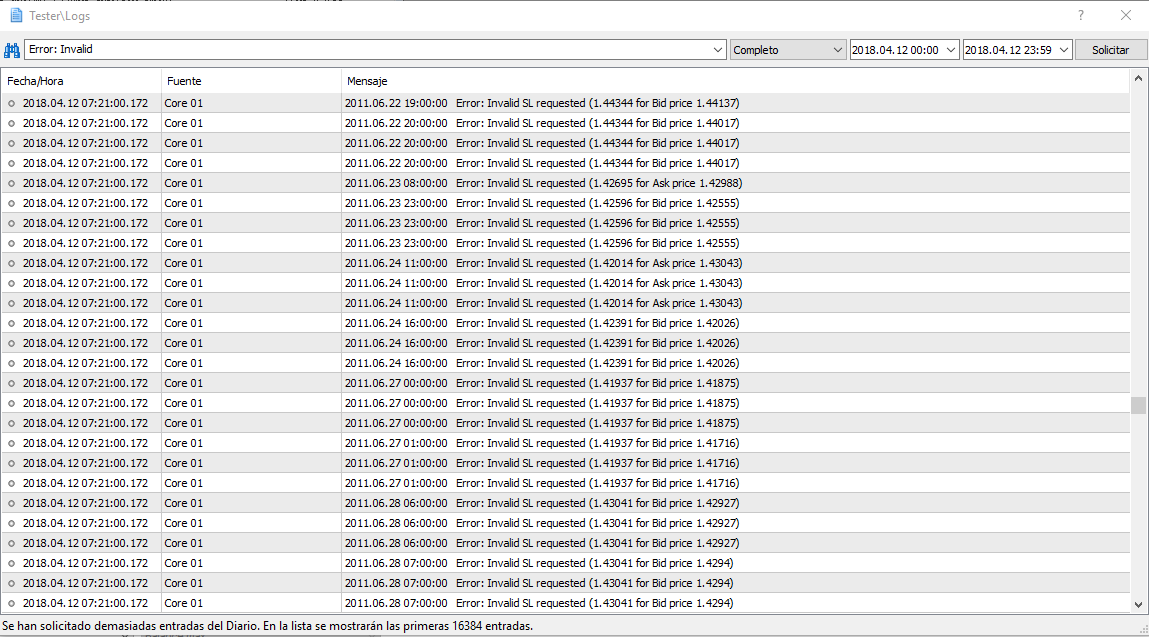Open the Completo dropdown
This screenshot has width=1149, height=637.
(x=788, y=50)
